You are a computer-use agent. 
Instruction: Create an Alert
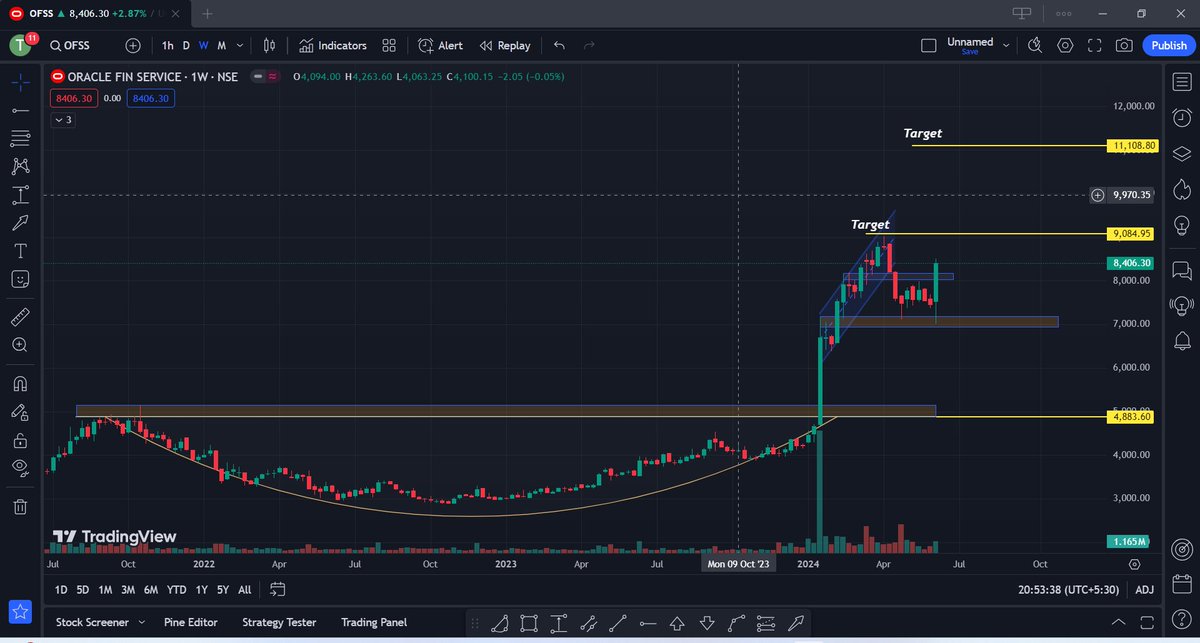tap(440, 45)
